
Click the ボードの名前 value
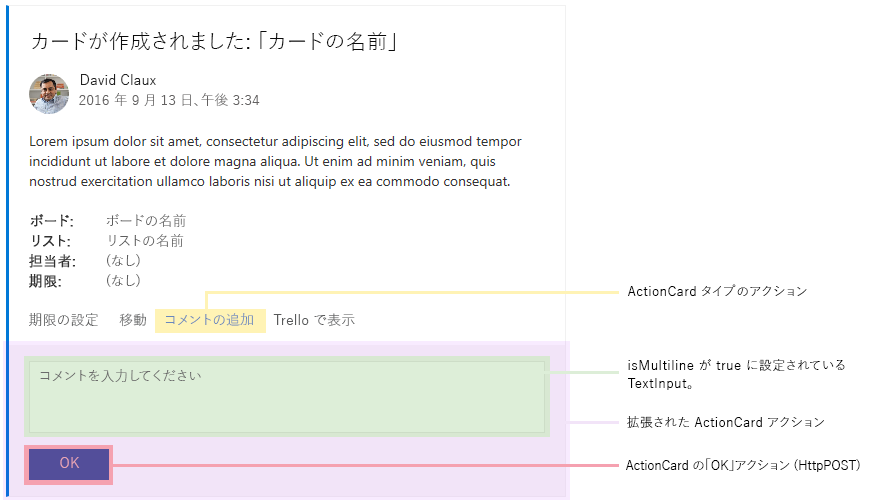(146, 221)
